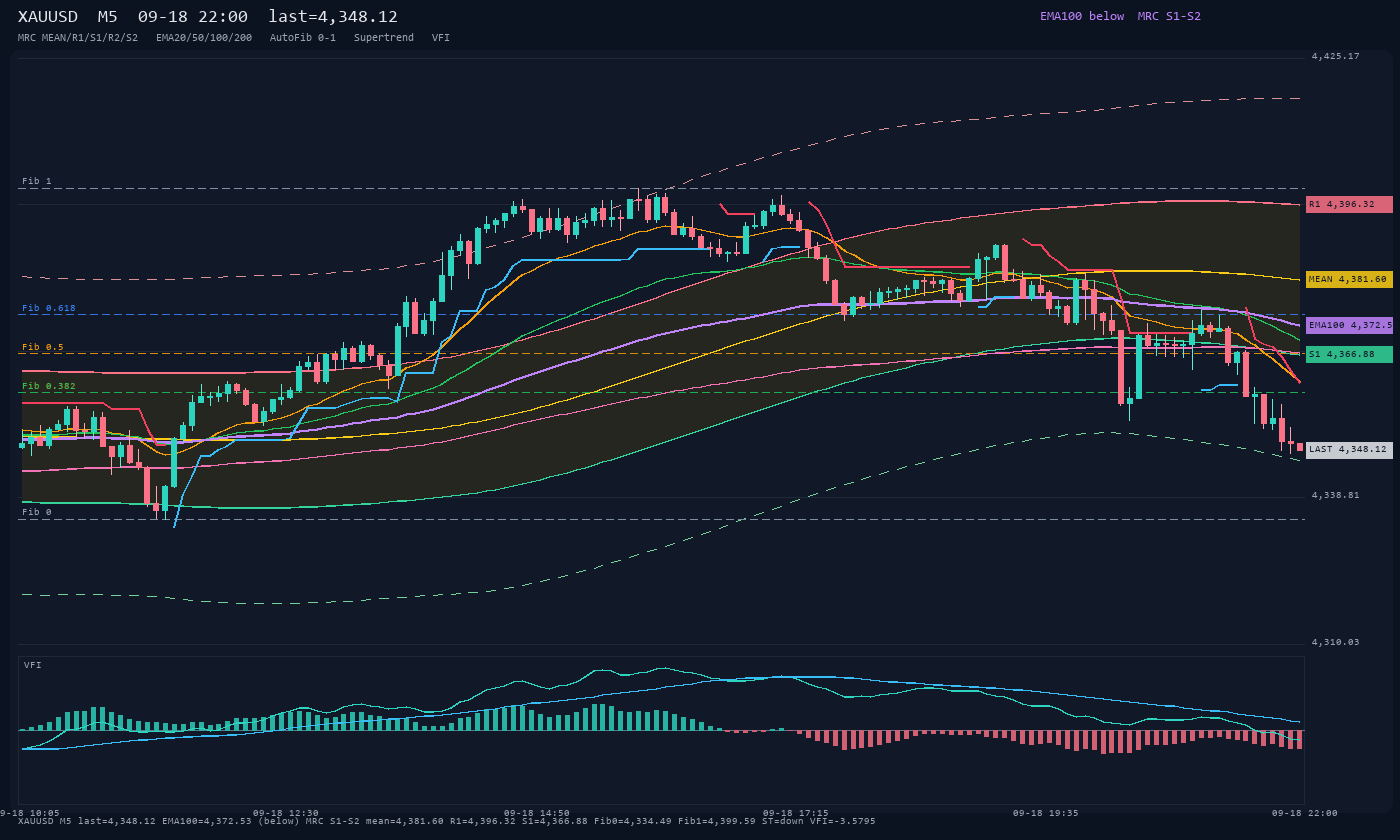Select the Fib 0.618 level label
1400x840 pixels.
[49, 308]
